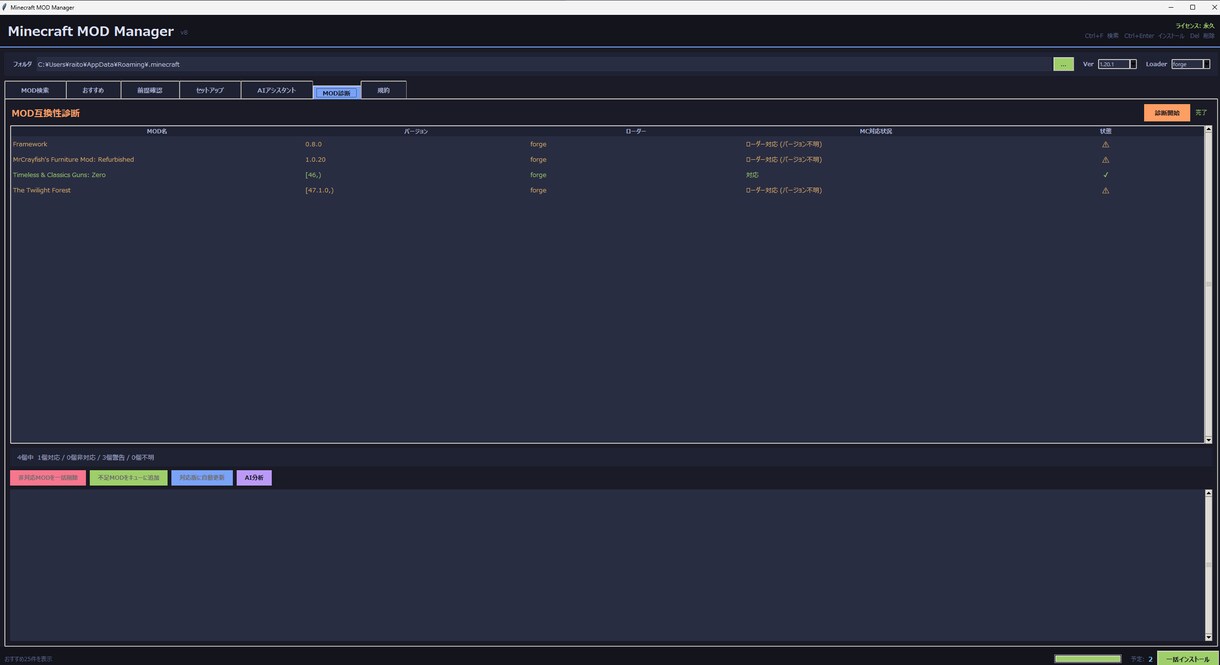Viewport: 1220px width, 665px height.
Task: Click the 一括インストール button
Action: (1188, 659)
